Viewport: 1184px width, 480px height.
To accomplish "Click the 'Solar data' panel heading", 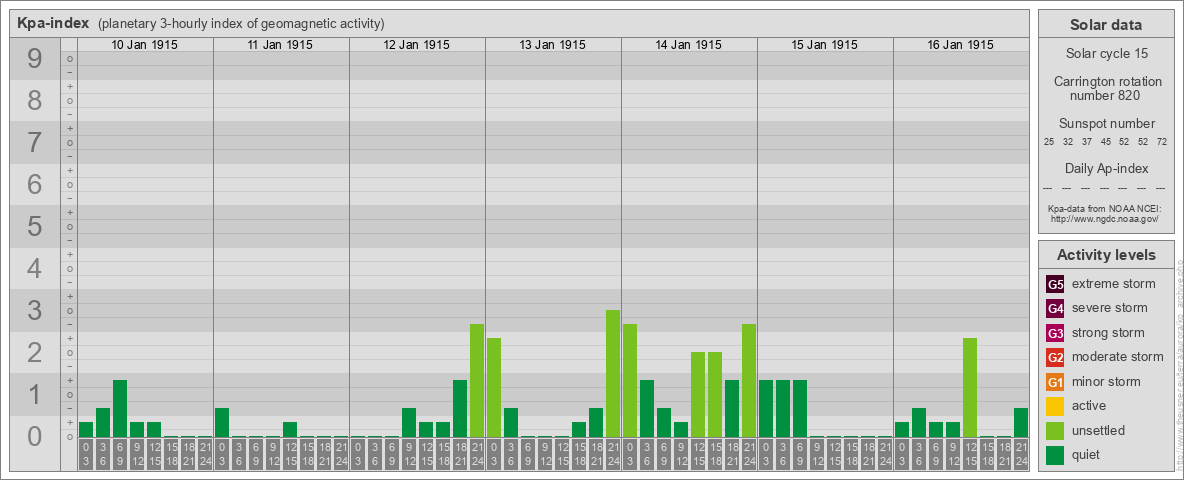I will coord(1105,25).
